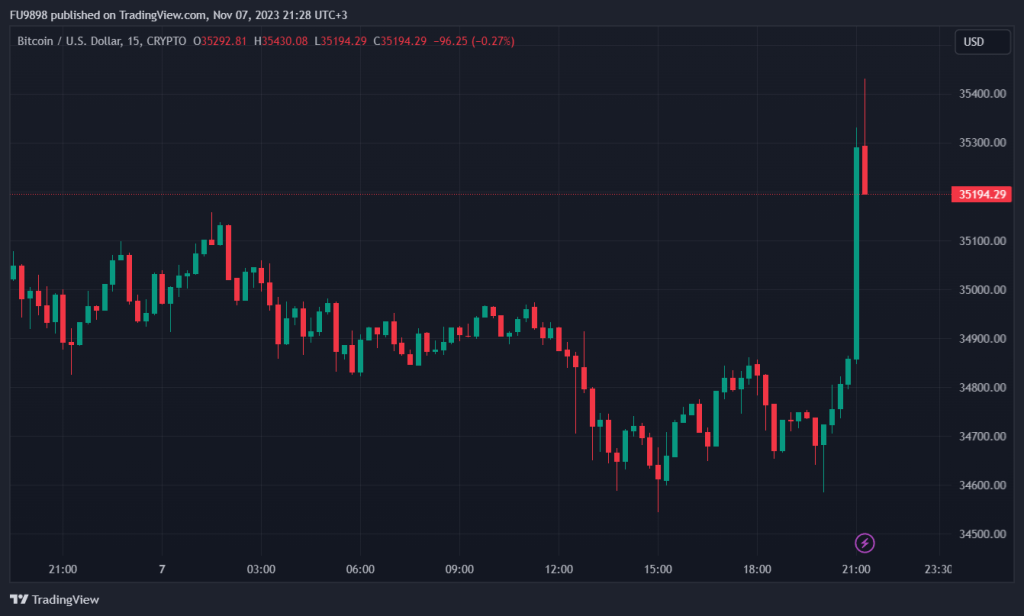Select the 15 interval label in the legend

click(133, 41)
